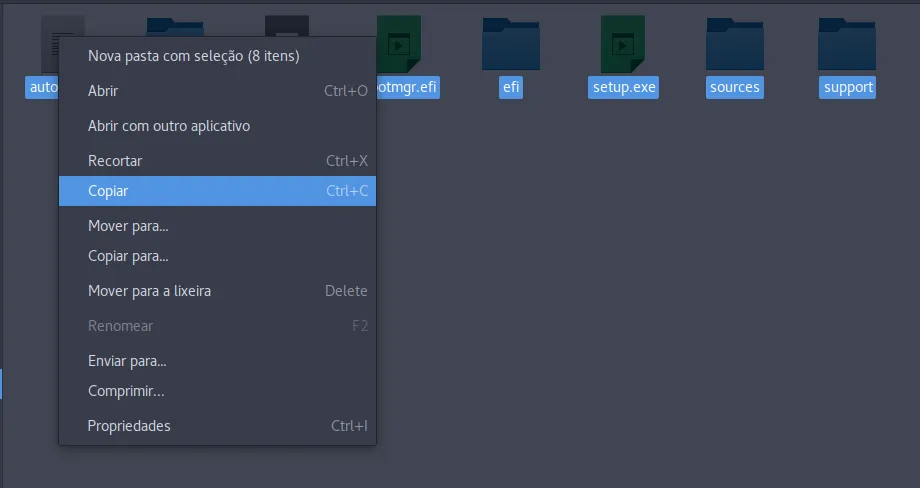Select 'Nova pasta com seleção (8 itens)'
920x488 pixels.
tap(217, 56)
